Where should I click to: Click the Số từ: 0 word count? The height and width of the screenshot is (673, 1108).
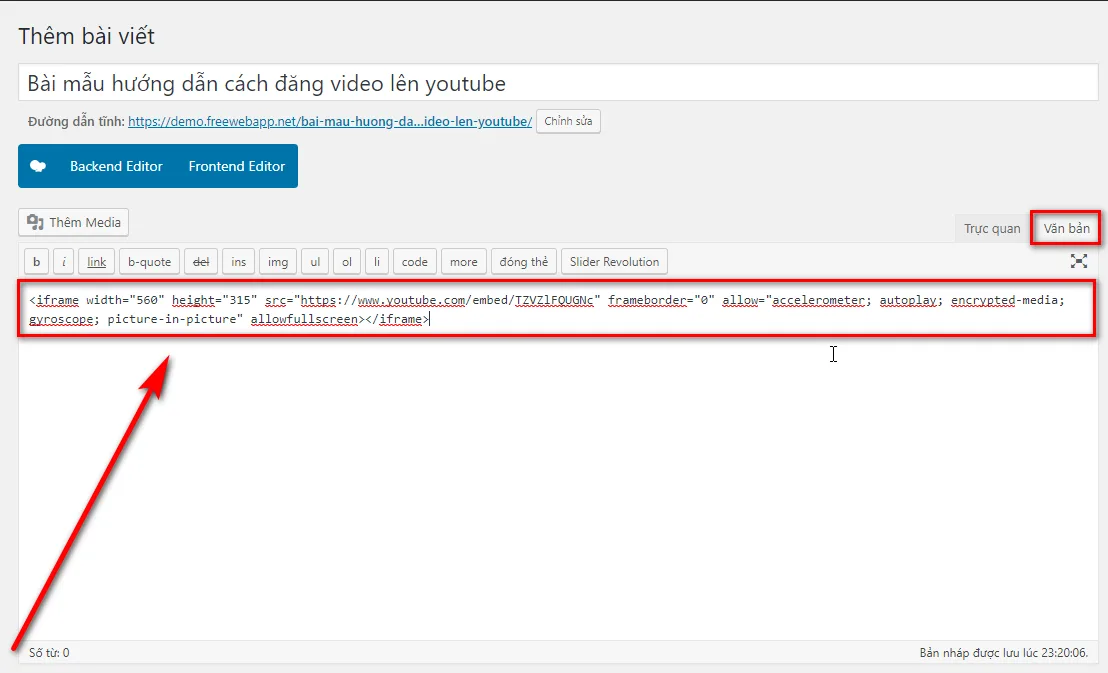coord(49,652)
